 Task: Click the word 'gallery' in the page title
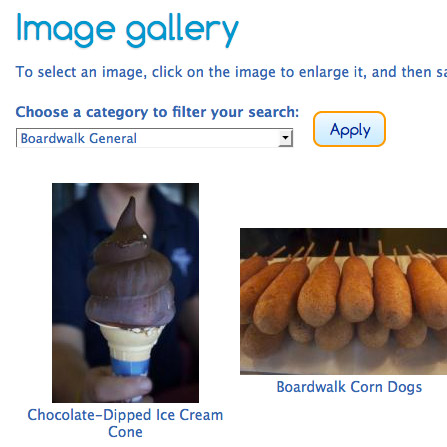tap(182, 31)
